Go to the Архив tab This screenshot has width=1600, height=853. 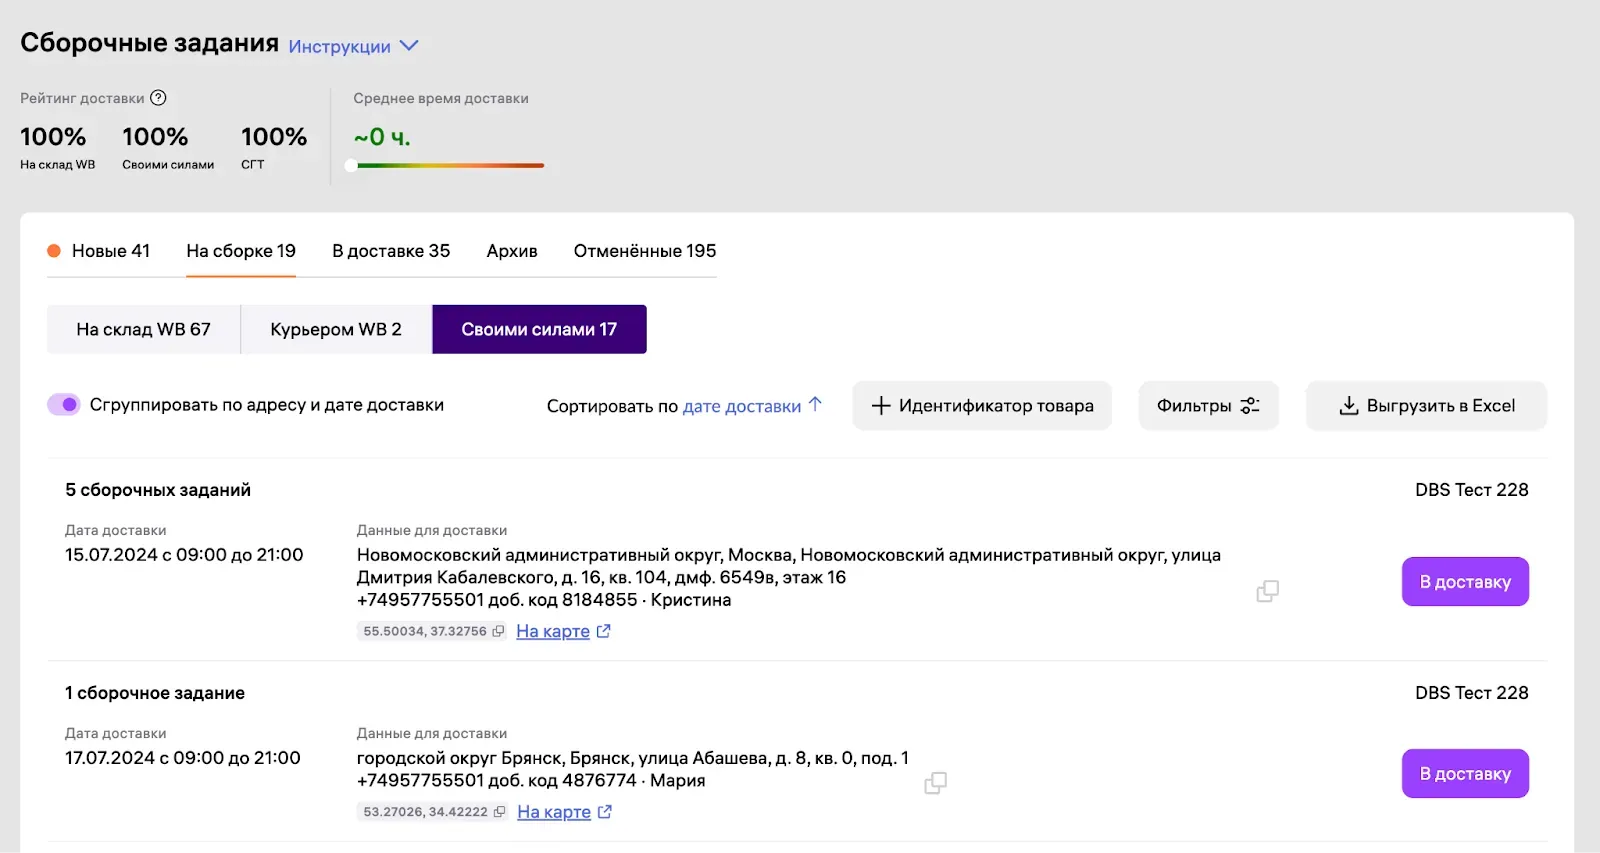click(x=512, y=251)
